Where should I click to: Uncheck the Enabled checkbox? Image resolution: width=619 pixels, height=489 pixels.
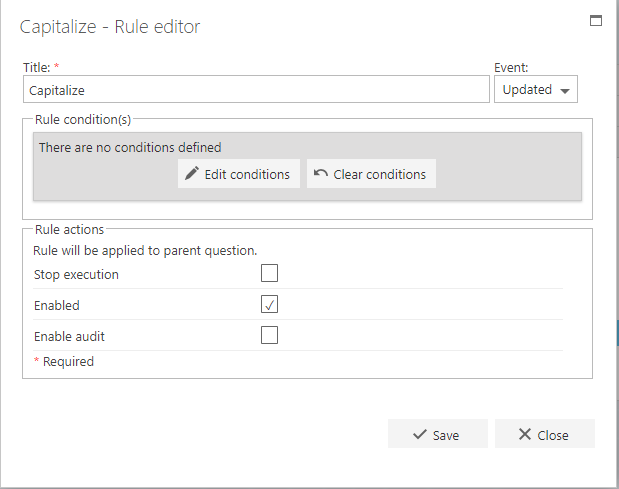coord(269,304)
